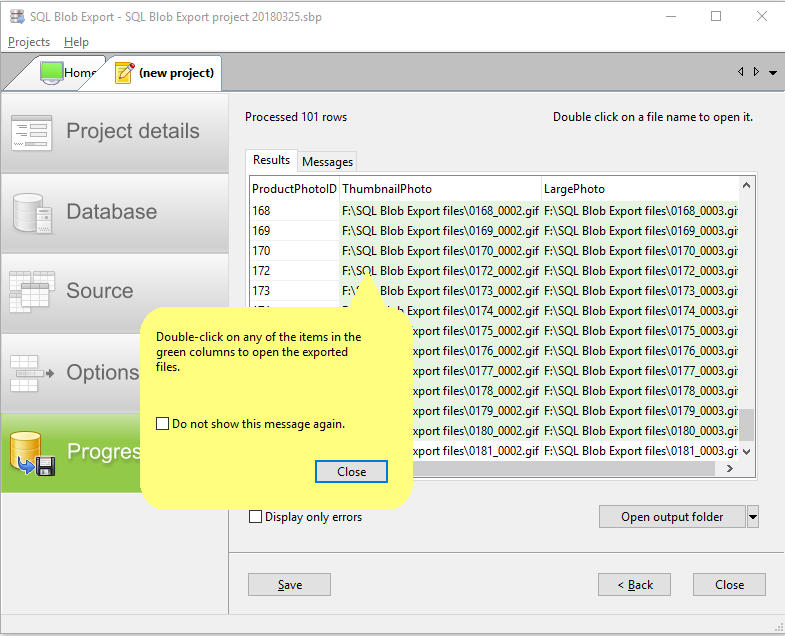Select large photo file 0176_0003
Image resolution: width=785 pixels, height=636 pixels.
[640, 351]
